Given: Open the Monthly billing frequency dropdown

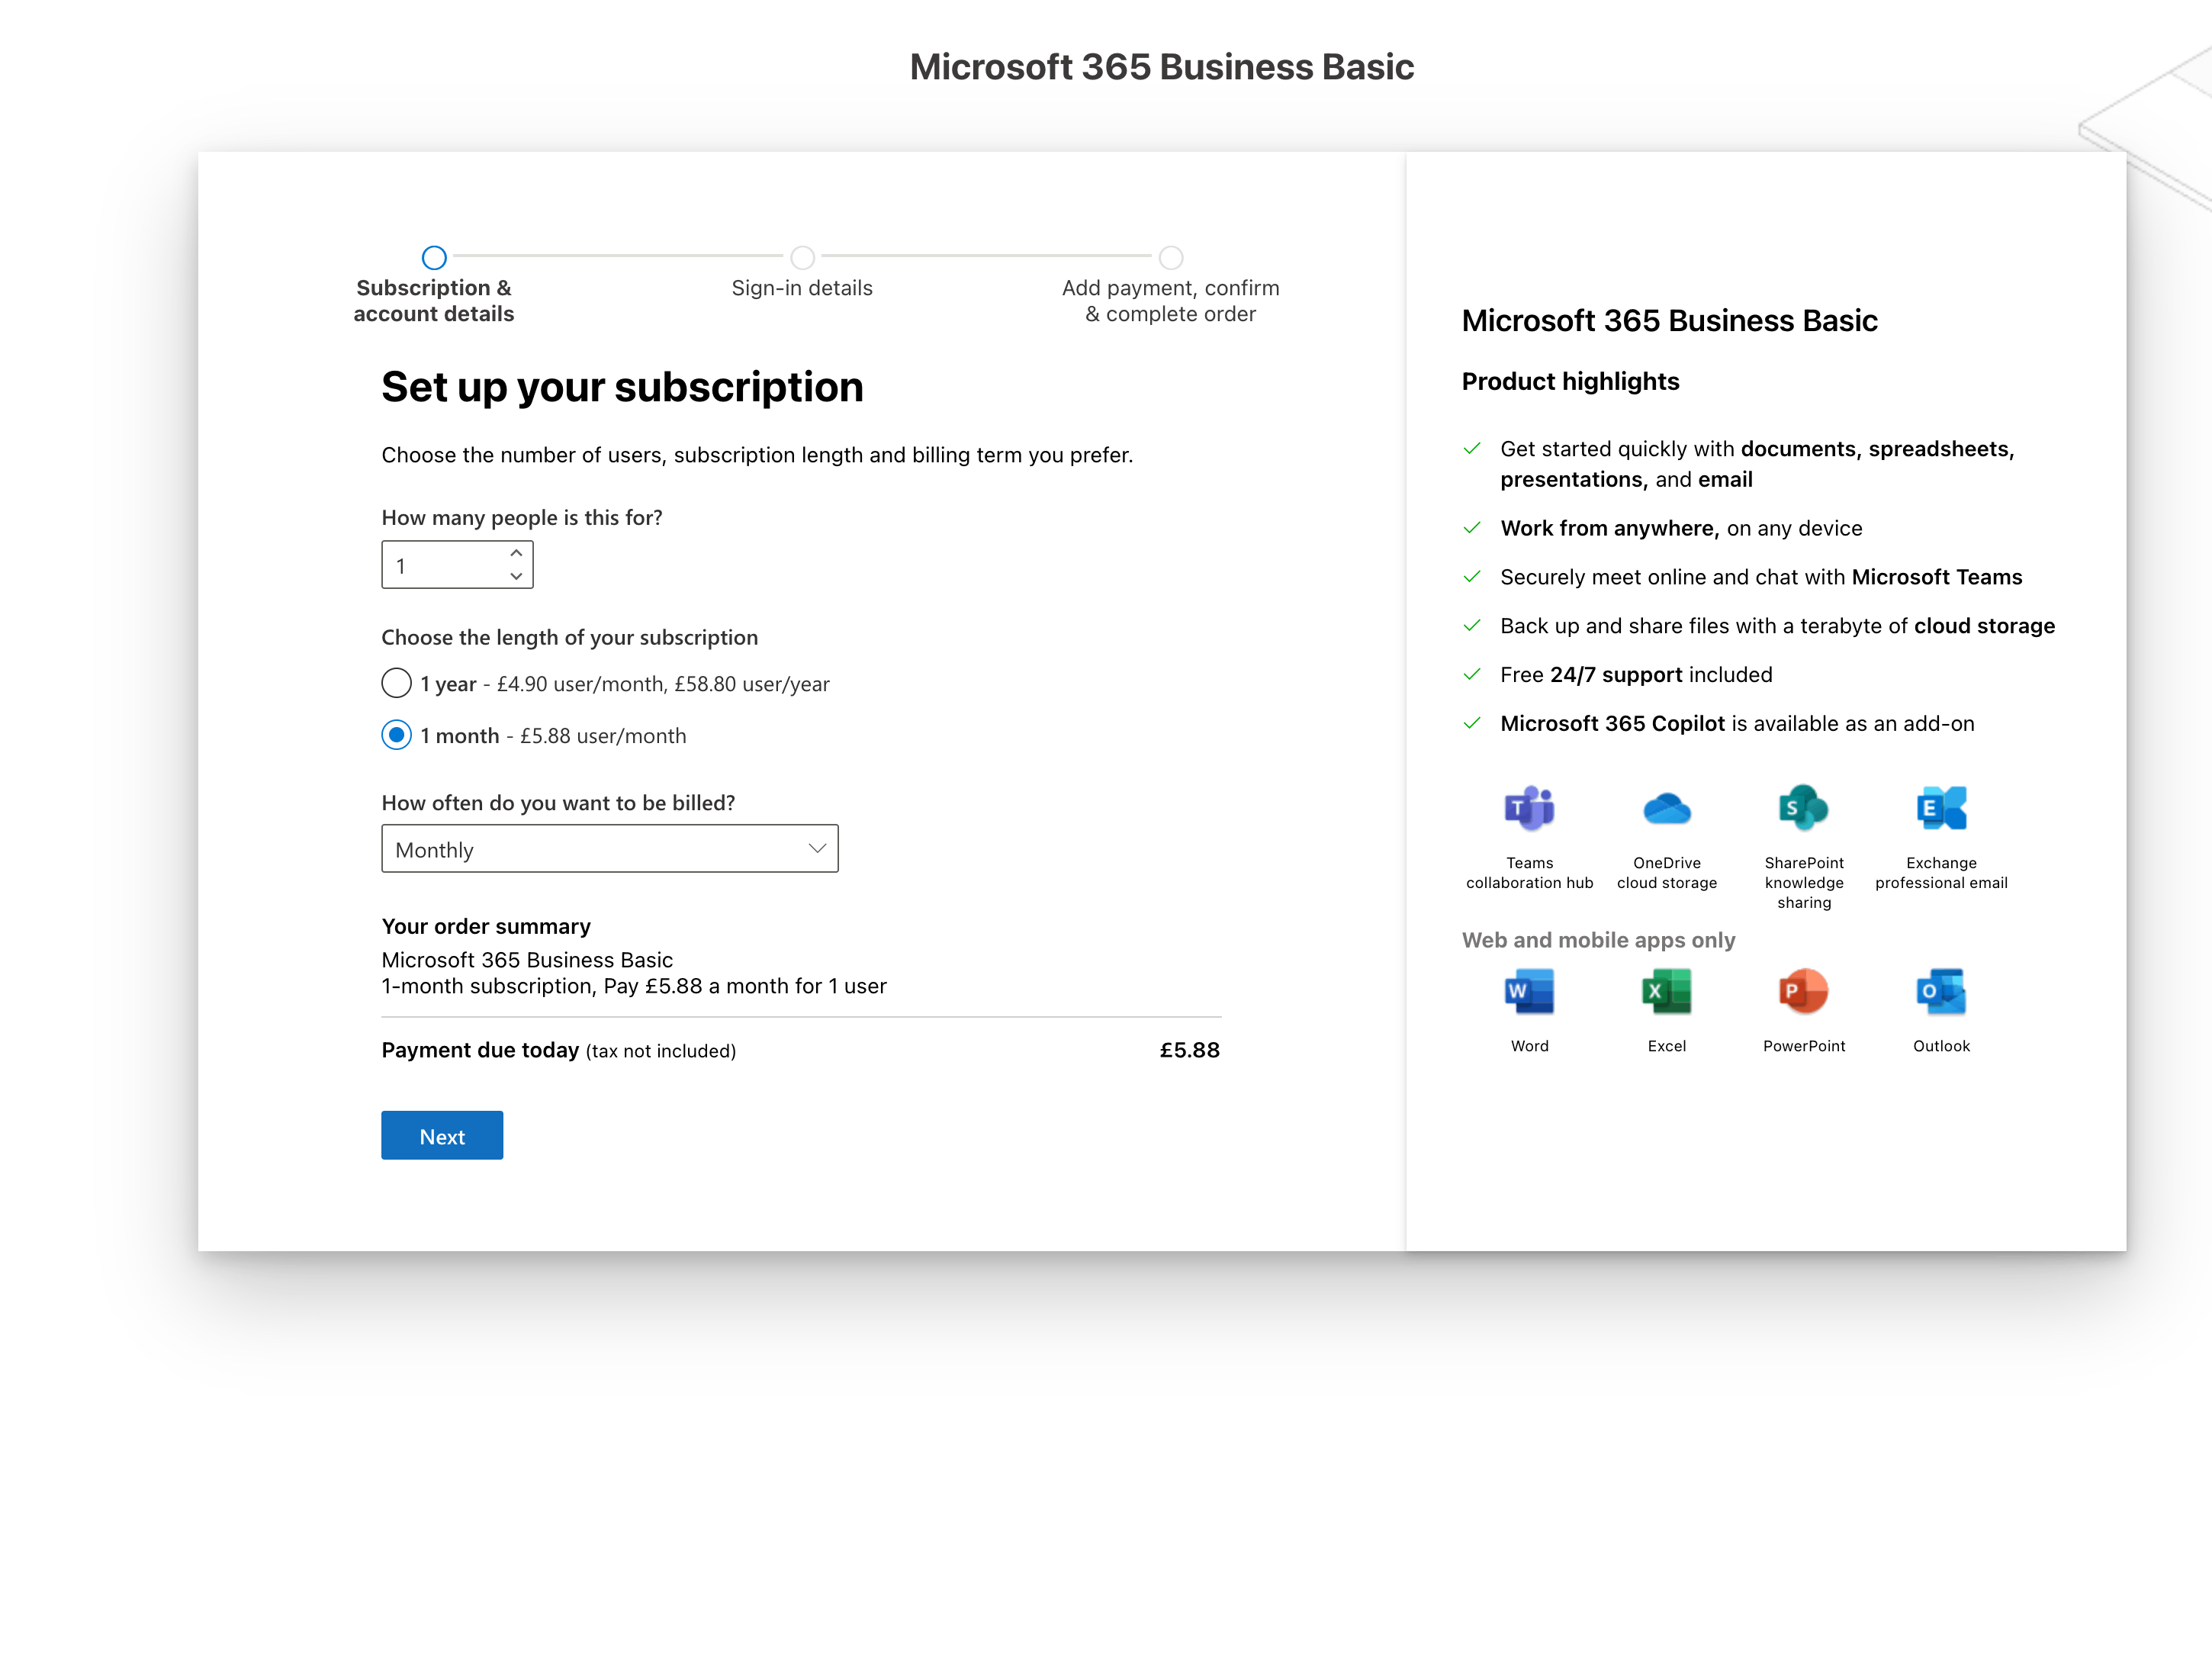Looking at the screenshot, I should click(x=609, y=849).
